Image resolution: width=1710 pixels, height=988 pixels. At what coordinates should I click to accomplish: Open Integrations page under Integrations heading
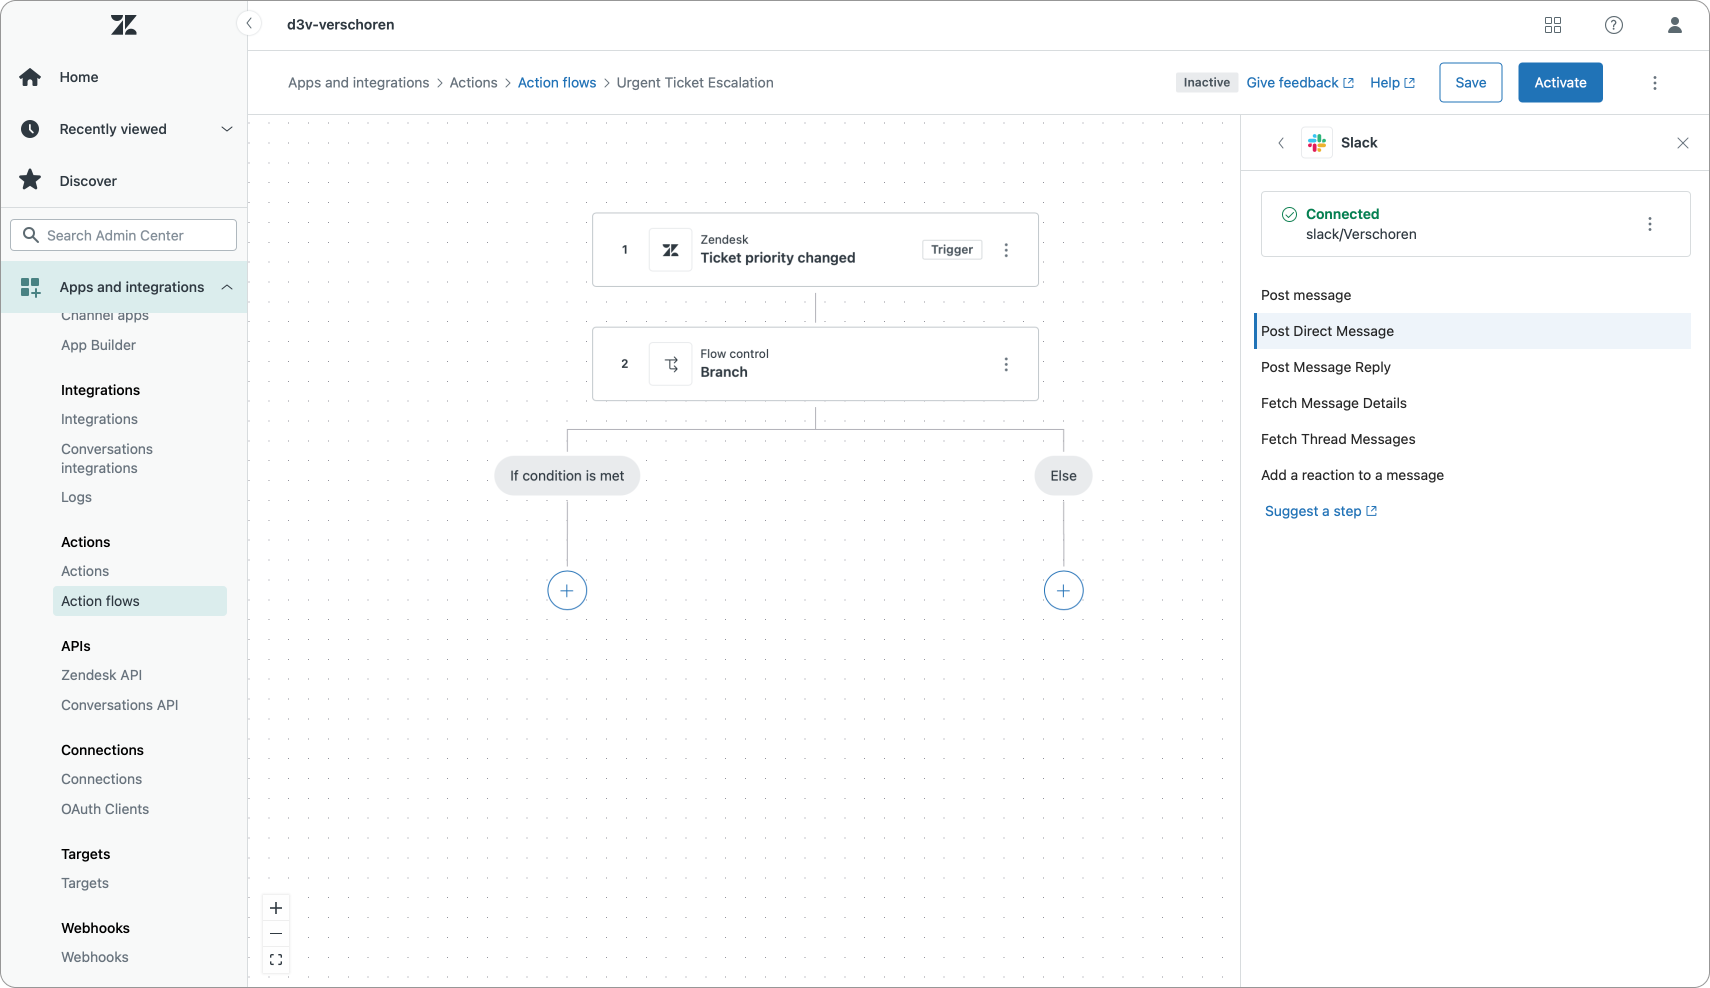tap(99, 419)
